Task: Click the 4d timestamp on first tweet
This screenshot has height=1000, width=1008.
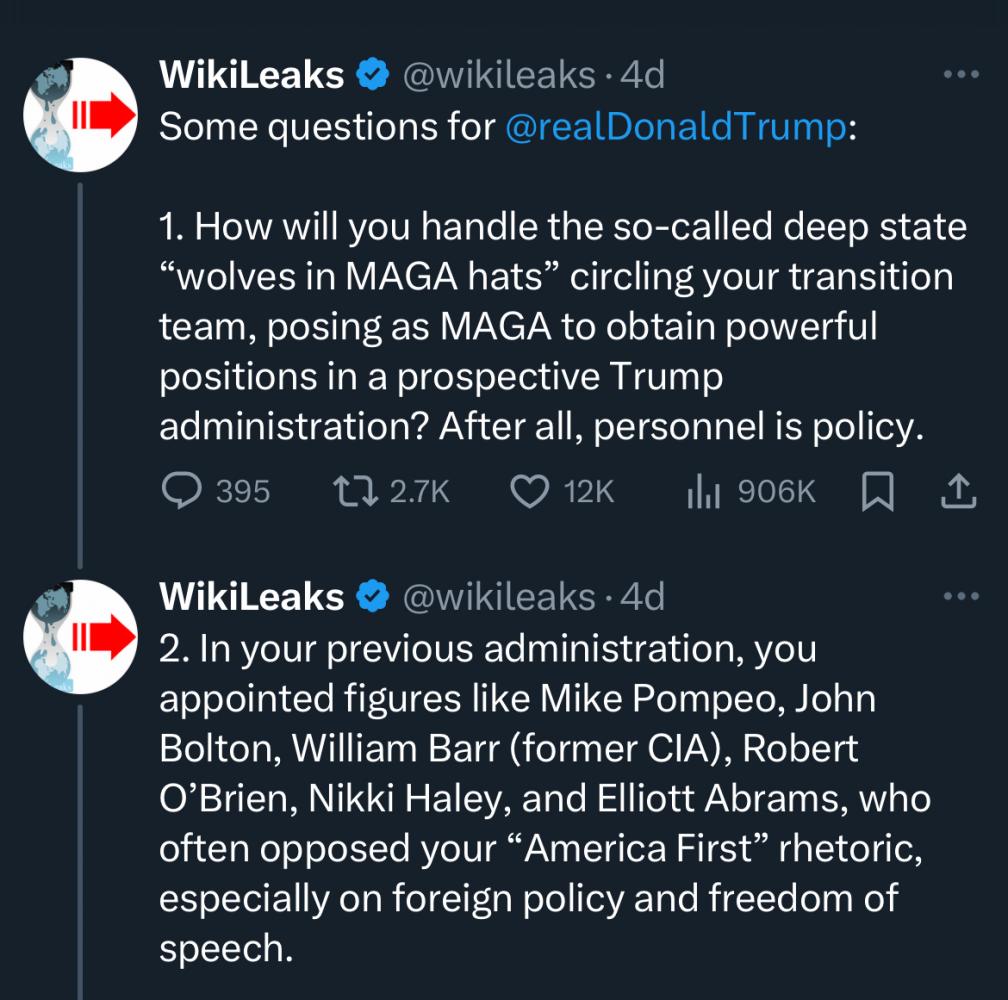Action: (x=642, y=75)
